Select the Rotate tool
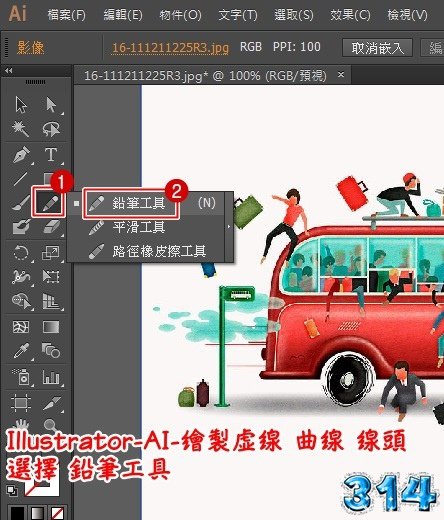The width and height of the screenshot is (444, 520). 21,253
